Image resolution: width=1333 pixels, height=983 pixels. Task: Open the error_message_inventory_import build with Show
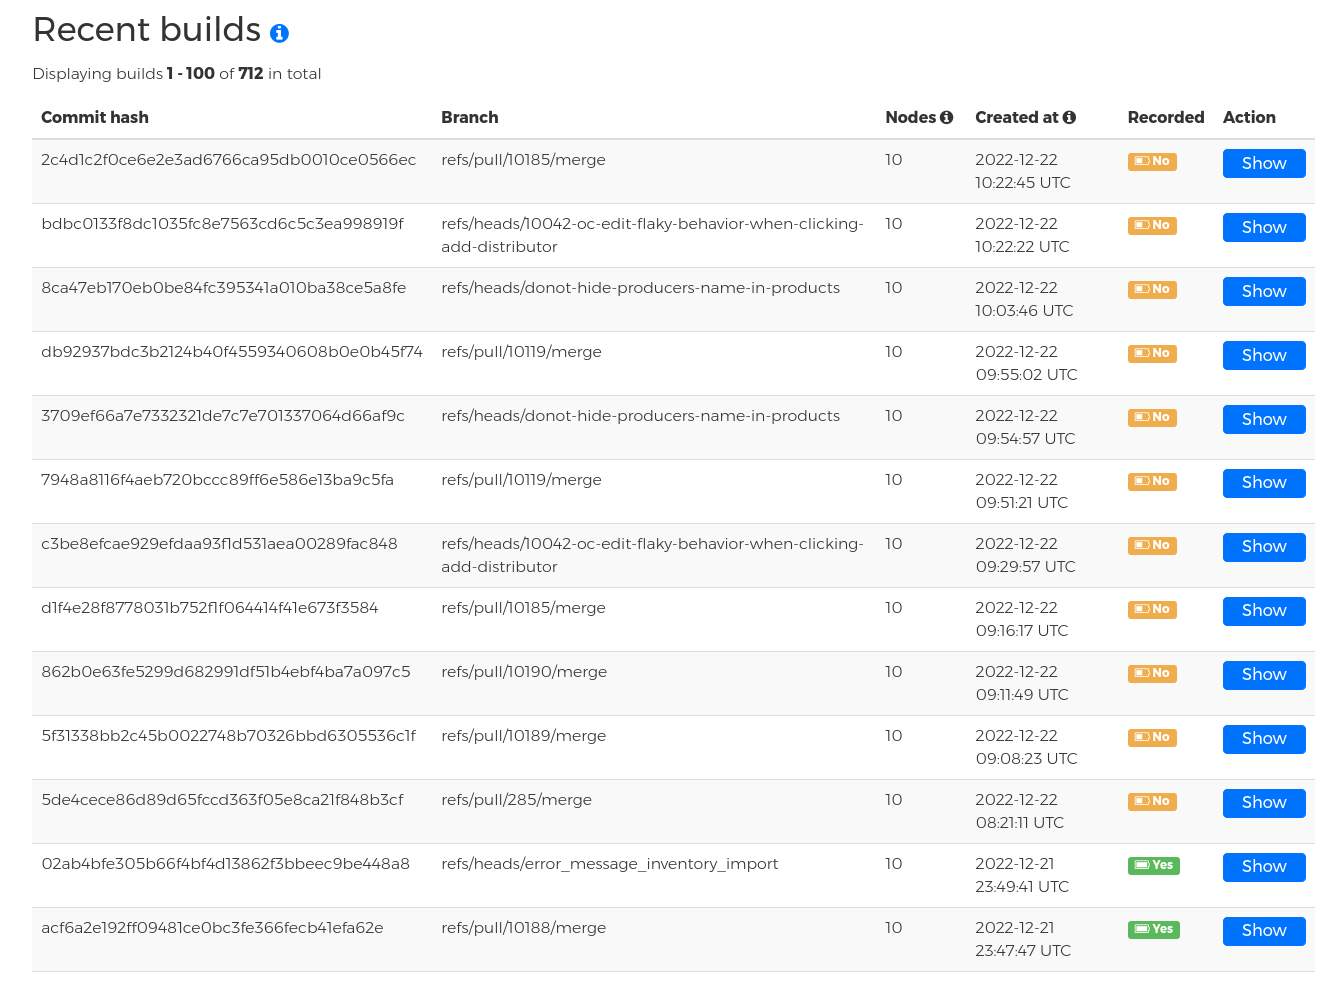pyautogui.click(x=1263, y=867)
